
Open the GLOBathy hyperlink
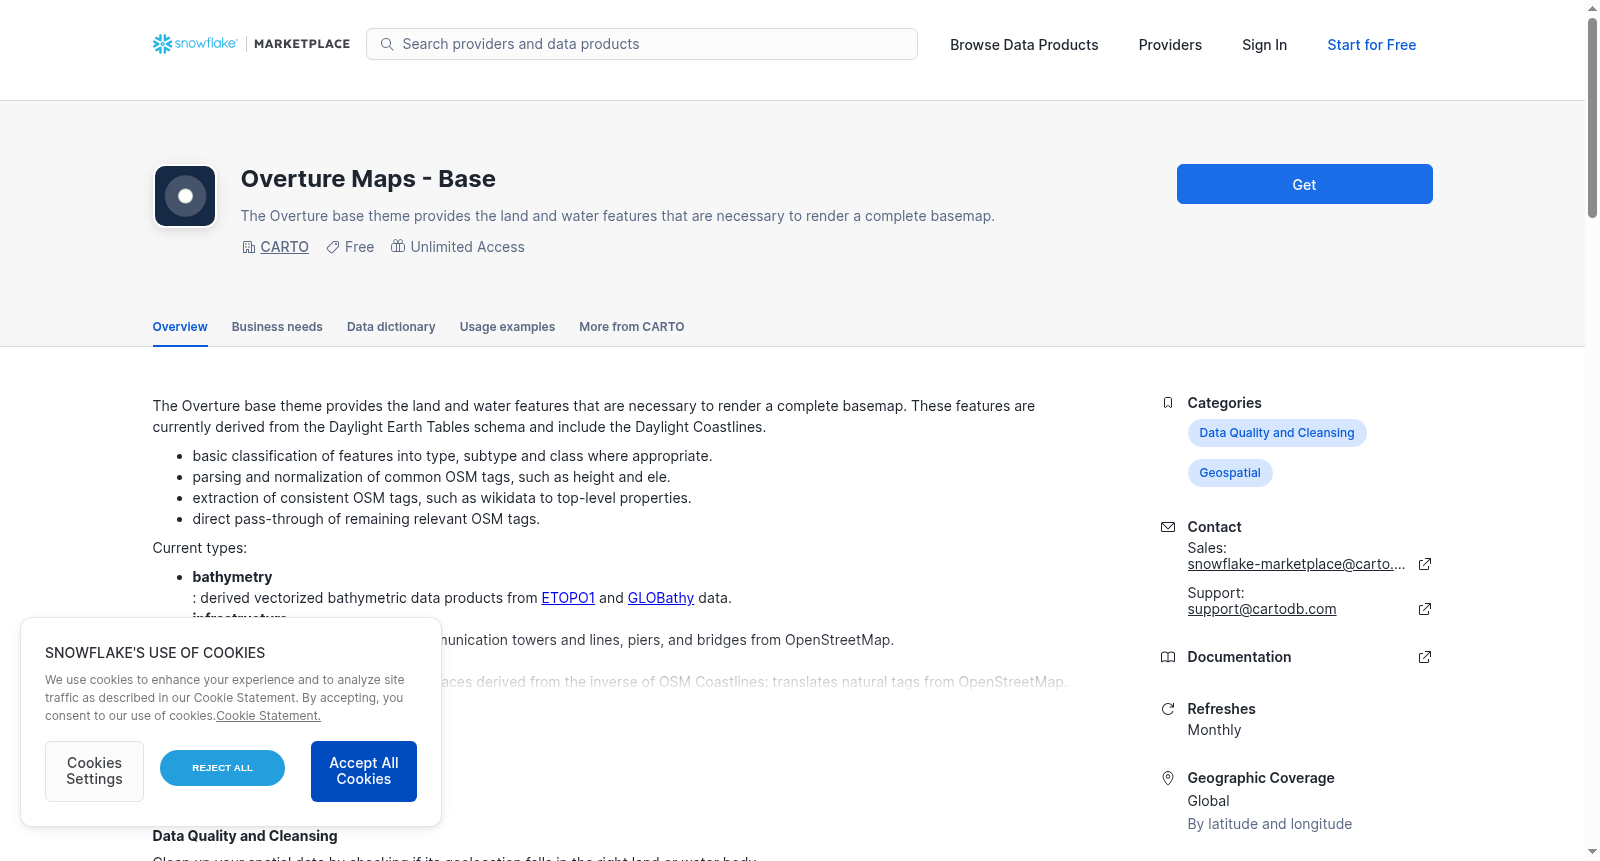point(661,598)
